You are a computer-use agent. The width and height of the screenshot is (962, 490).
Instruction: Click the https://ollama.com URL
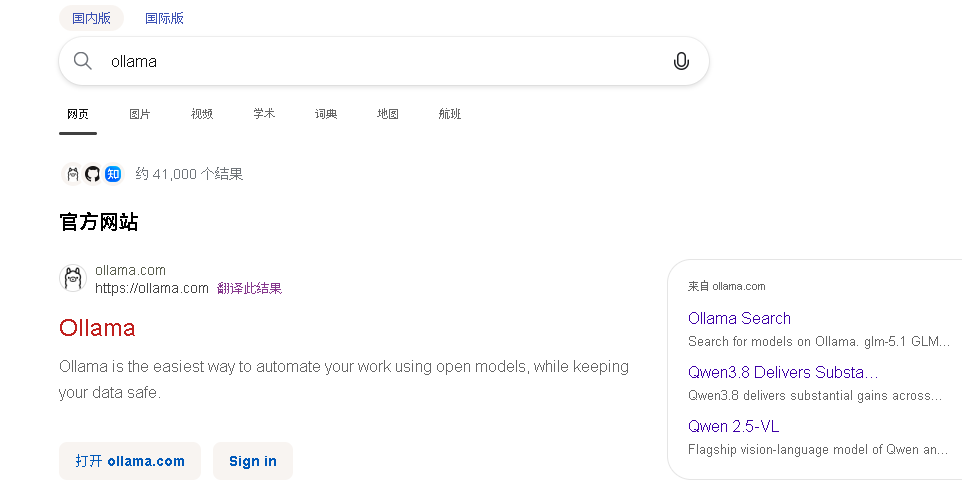152,288
